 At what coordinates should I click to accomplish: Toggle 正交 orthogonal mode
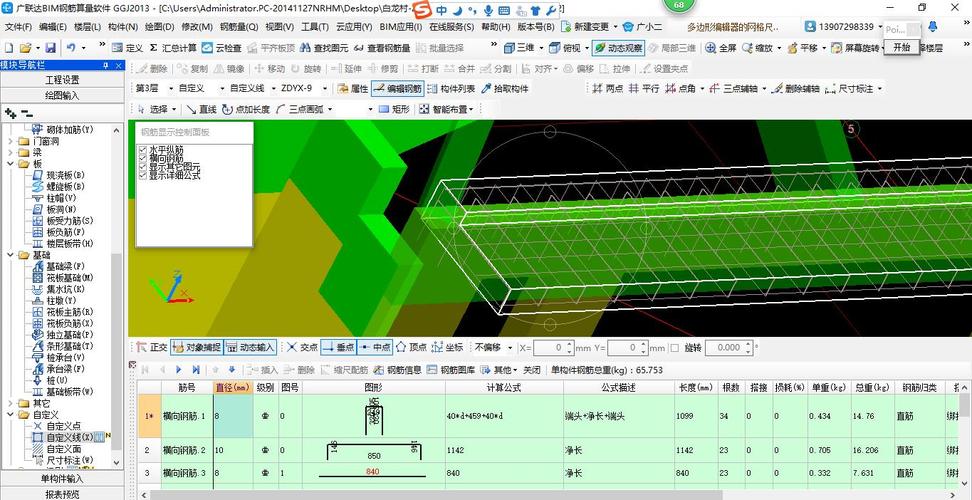point(152,348)
